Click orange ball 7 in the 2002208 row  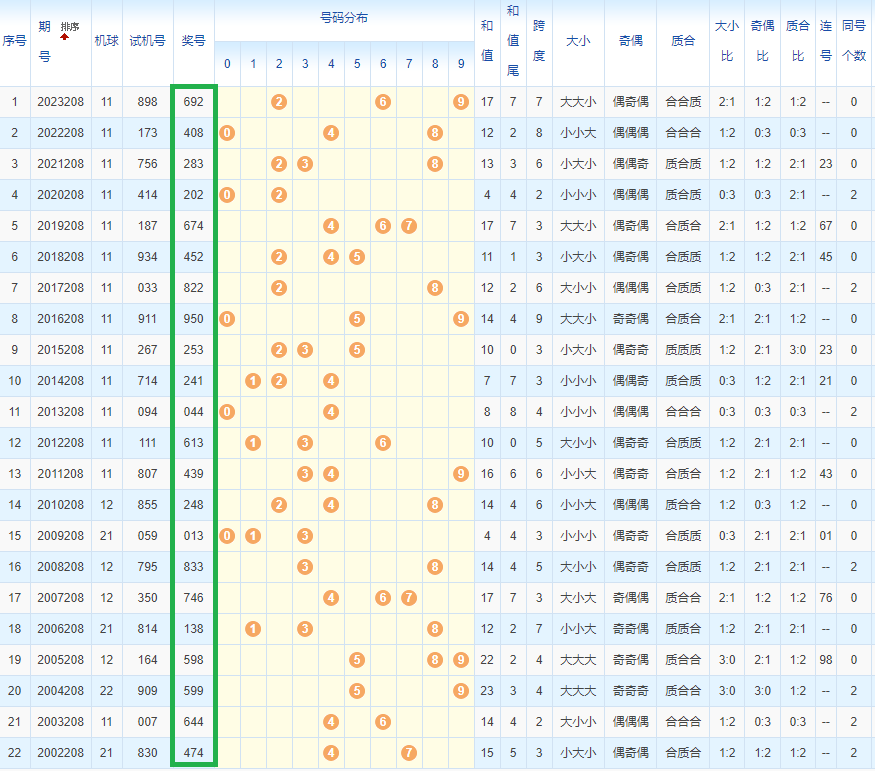(x=408, y=753)
